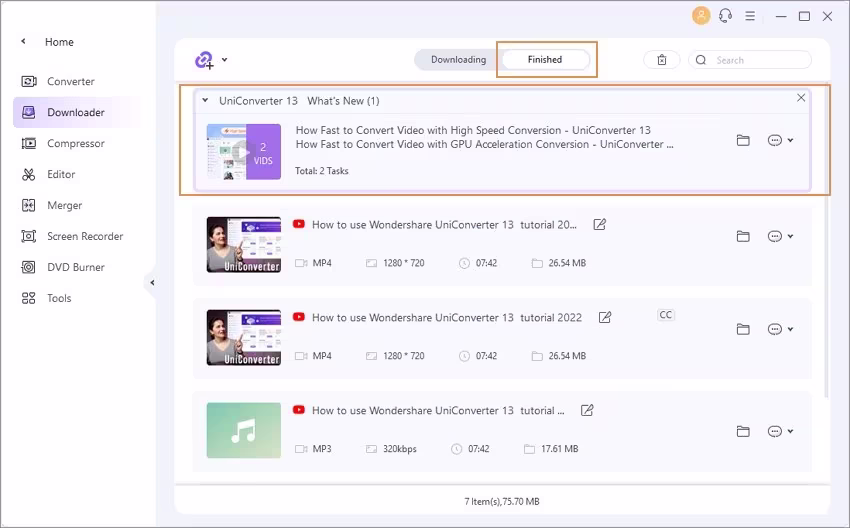Viewport: 850px width, 528px height.
Task: Open the DVD Burner disc icon
Action: point(28,267)
